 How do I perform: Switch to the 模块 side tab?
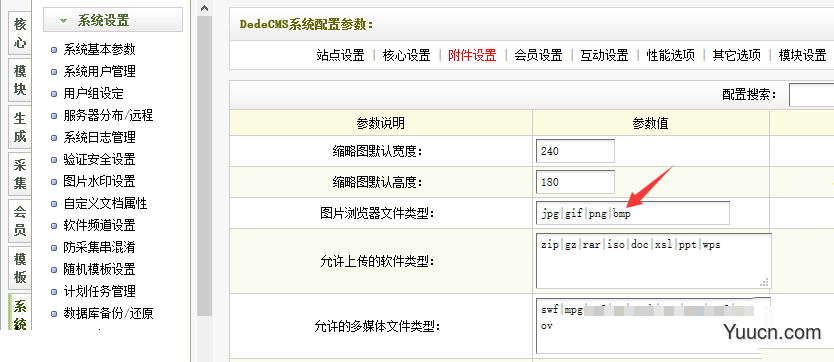[20, 80]
